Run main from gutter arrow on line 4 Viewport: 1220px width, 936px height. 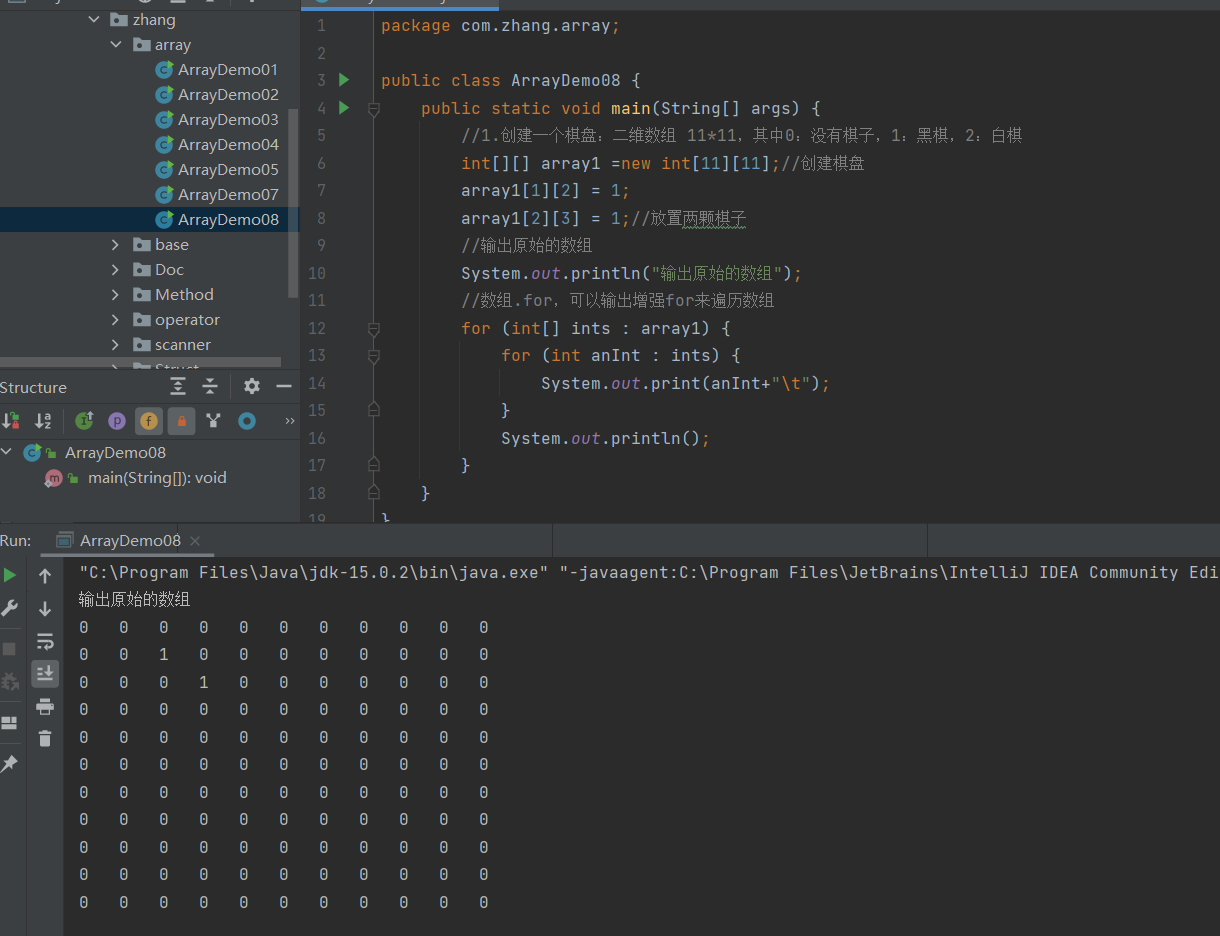click(x=344, y=108)
